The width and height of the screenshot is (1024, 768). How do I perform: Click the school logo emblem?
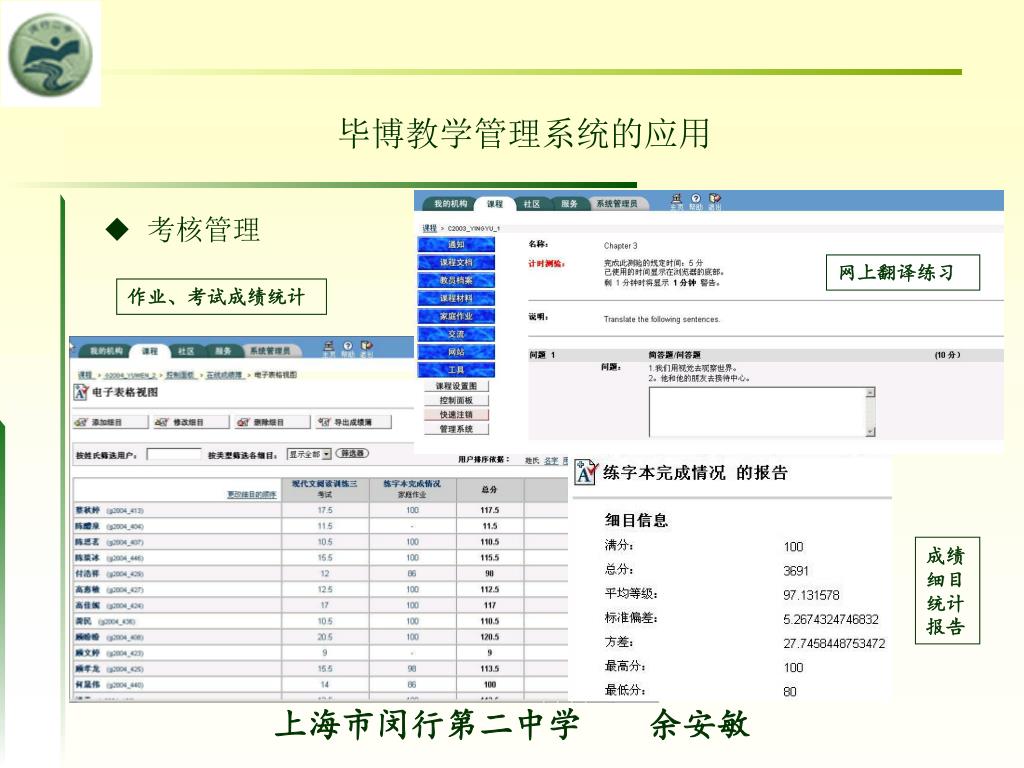coord(50,54)
